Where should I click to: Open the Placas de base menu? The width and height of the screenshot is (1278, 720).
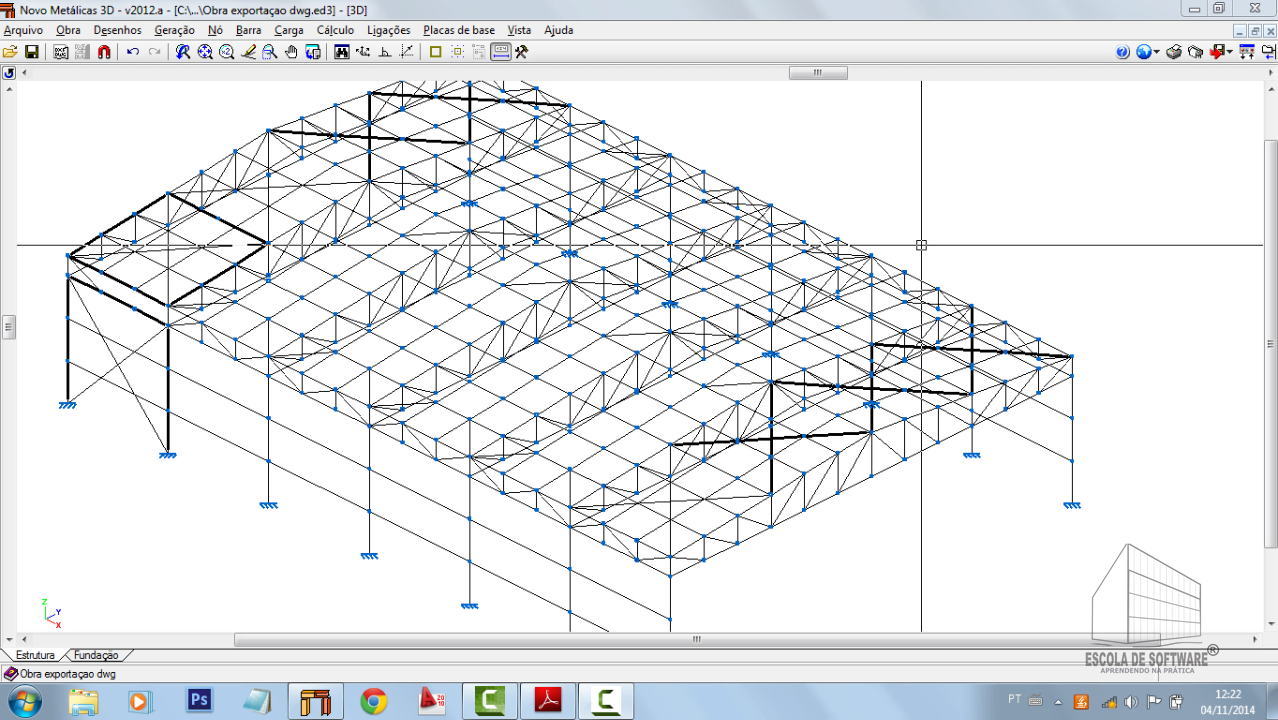point(458,30)
